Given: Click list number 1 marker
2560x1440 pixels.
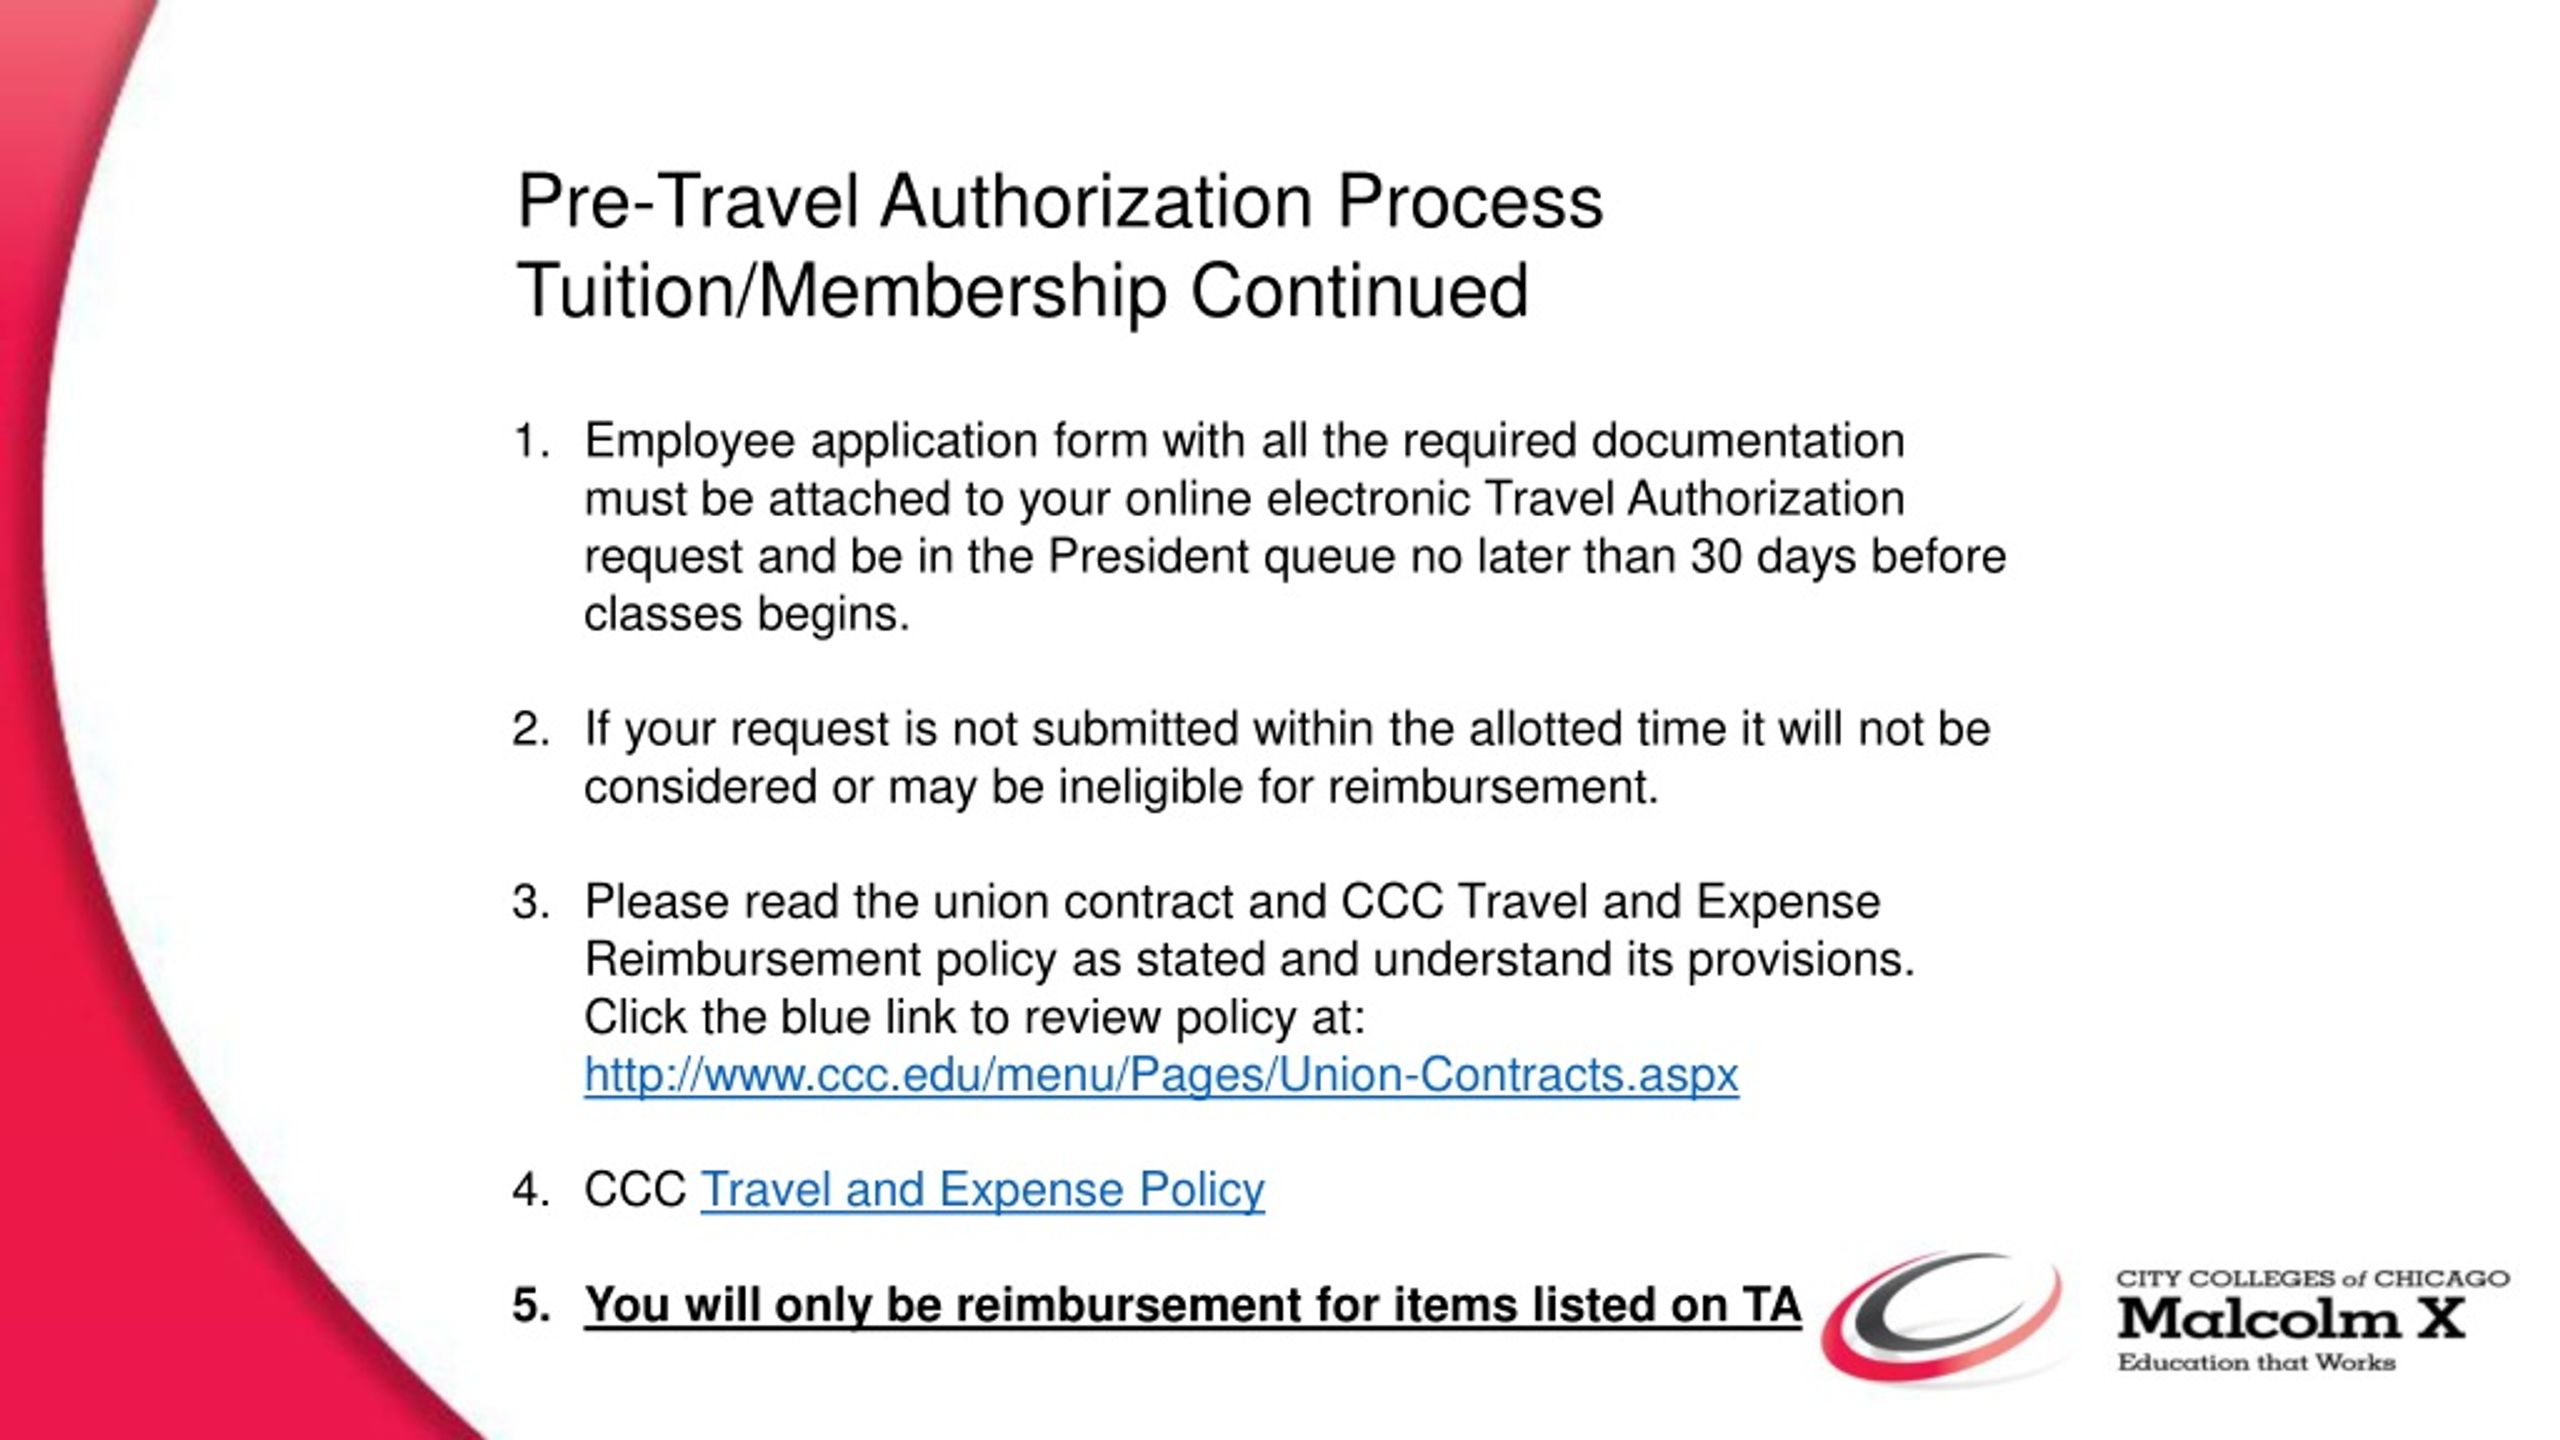Looking at the screenshot, I should tap(531, 441).
